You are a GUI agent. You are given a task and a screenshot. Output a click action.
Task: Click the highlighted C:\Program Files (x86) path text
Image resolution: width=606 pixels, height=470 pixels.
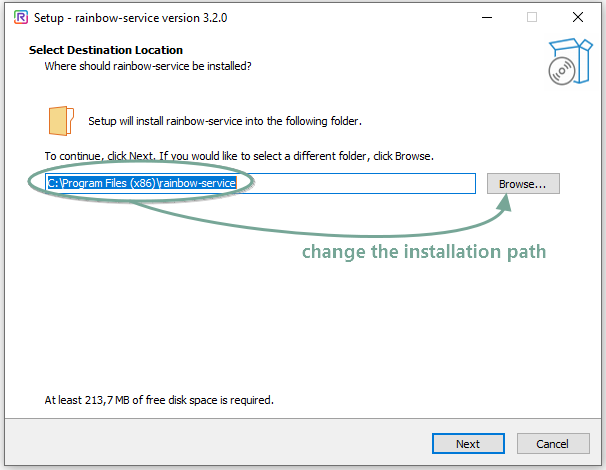click(141, 184)
